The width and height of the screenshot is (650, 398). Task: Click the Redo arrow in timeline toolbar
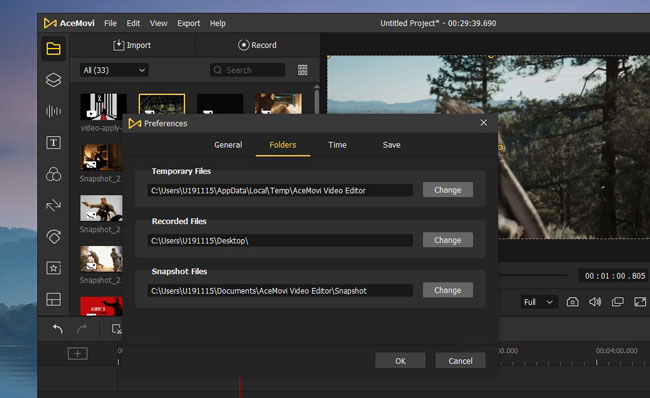(x=82, y=329)
